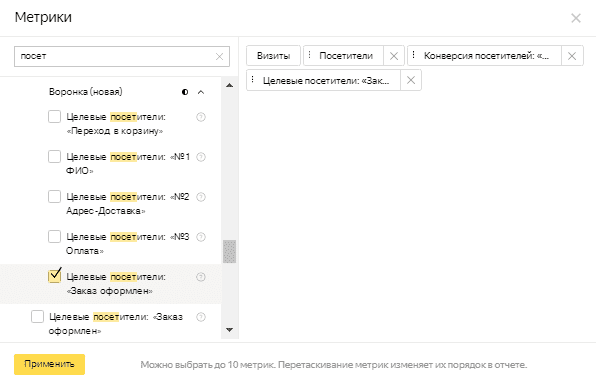
Task: Collapse the Воронка (новая) group chevron
Action: (x=201, y=92)
